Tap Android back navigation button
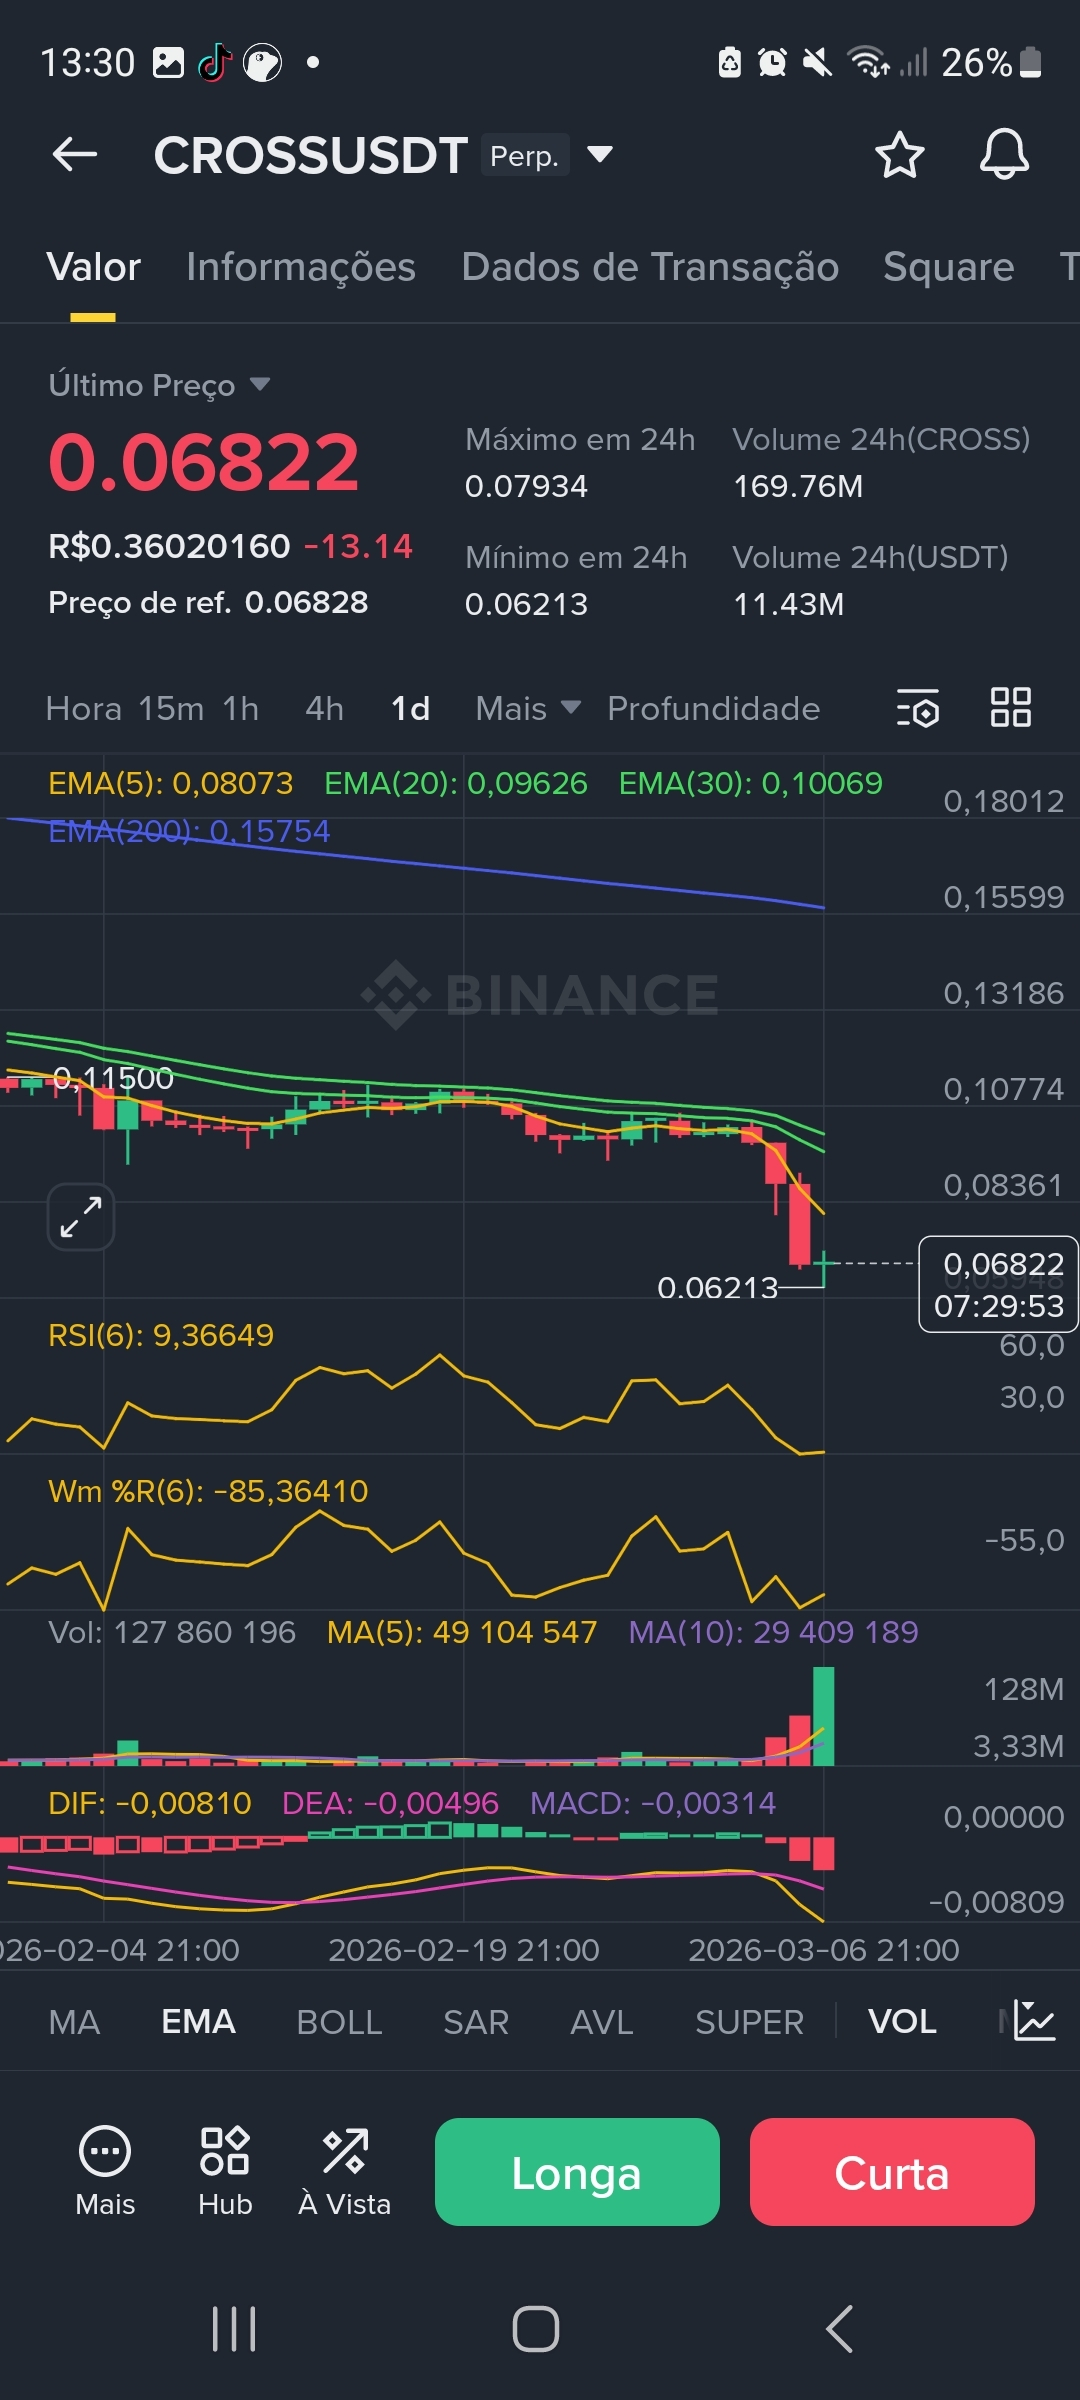Viewport: 1080px width, 2400px height. click(840, 2329)
